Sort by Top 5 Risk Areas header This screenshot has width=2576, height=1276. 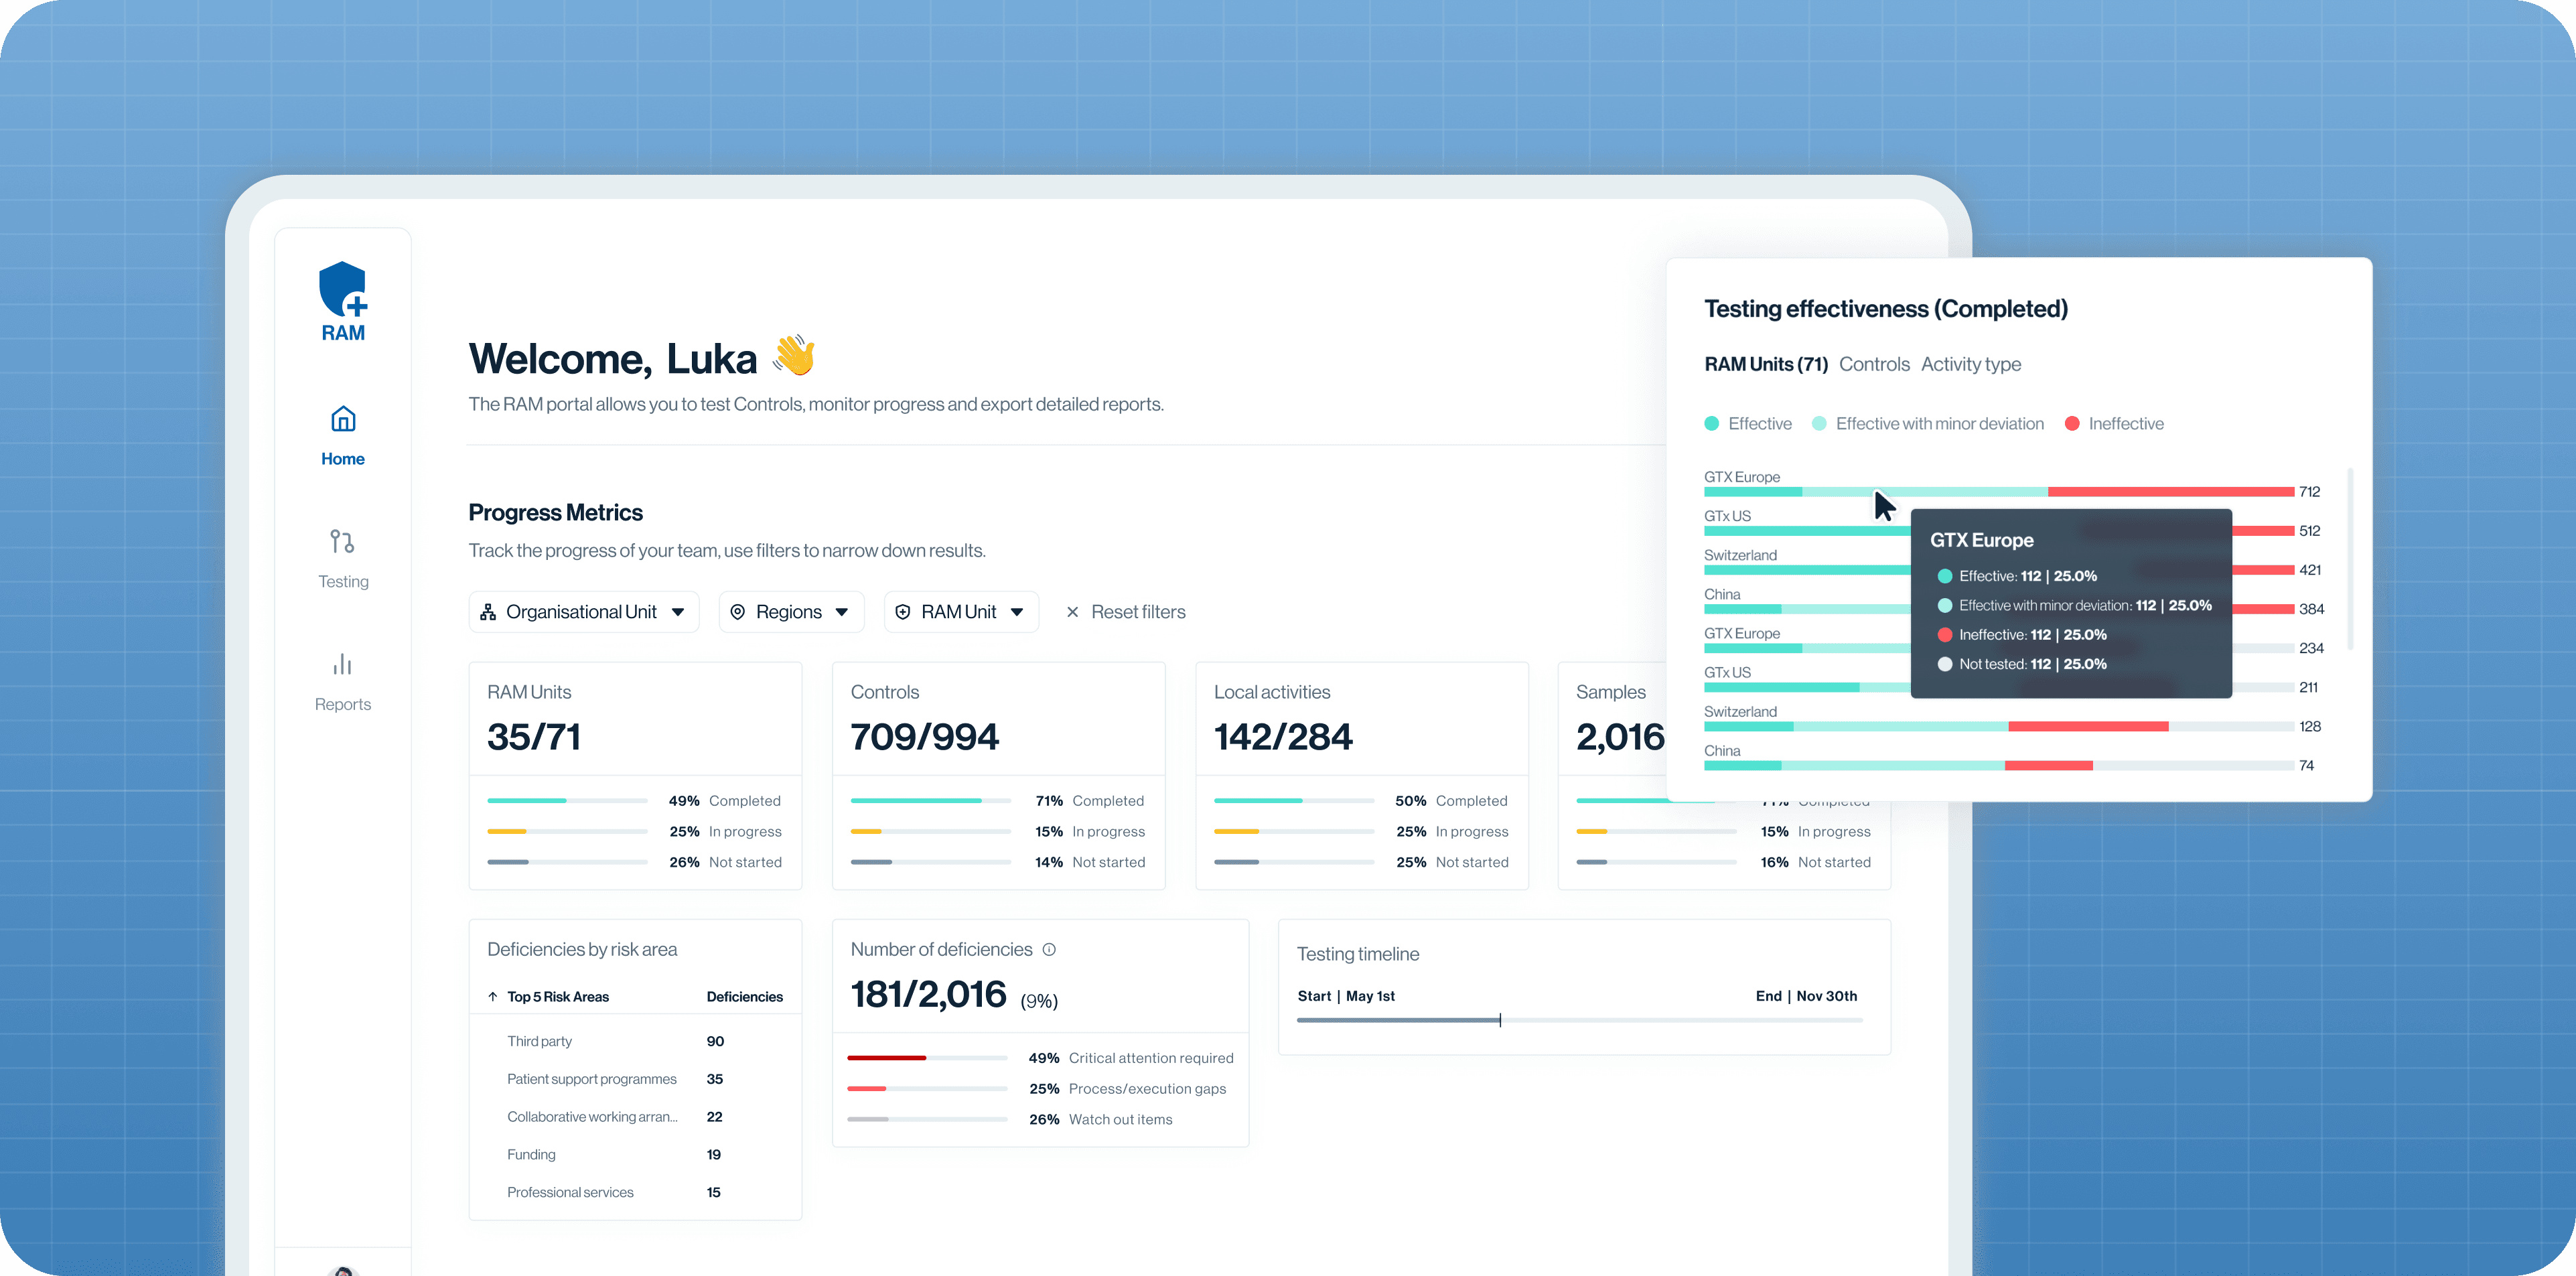click(557, 997)
